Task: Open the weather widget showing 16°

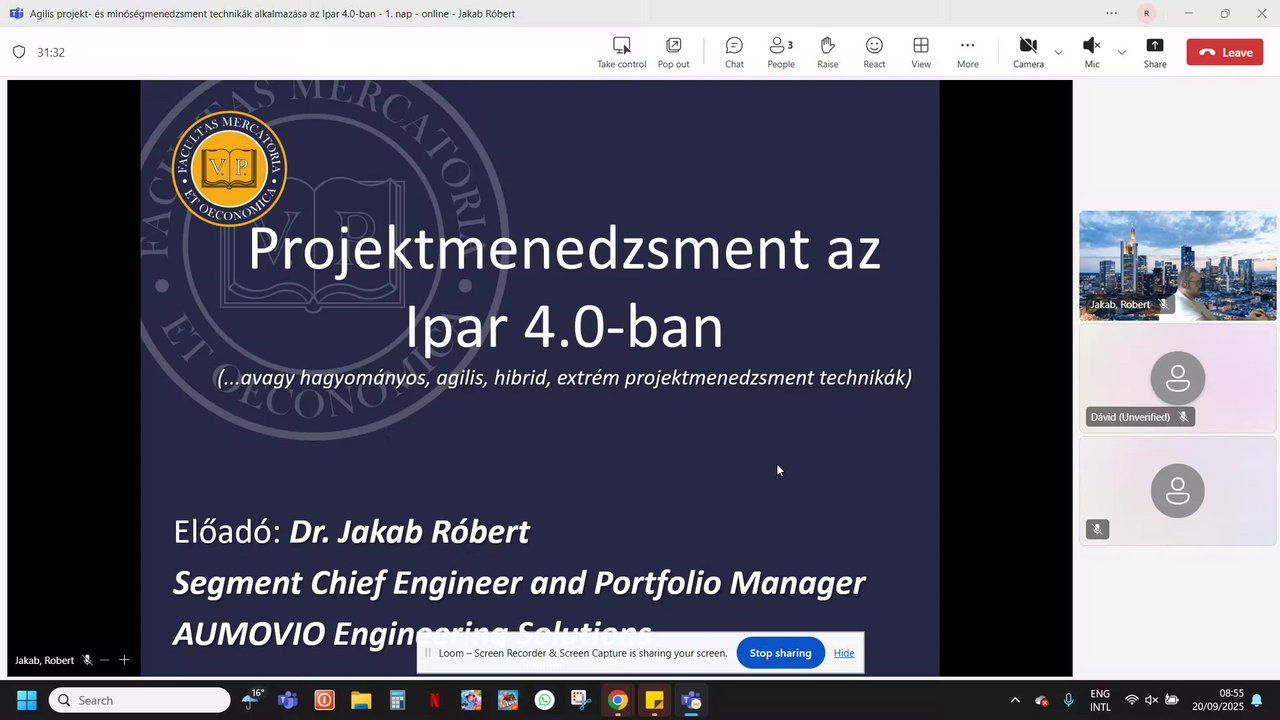Action: (252, 699)
